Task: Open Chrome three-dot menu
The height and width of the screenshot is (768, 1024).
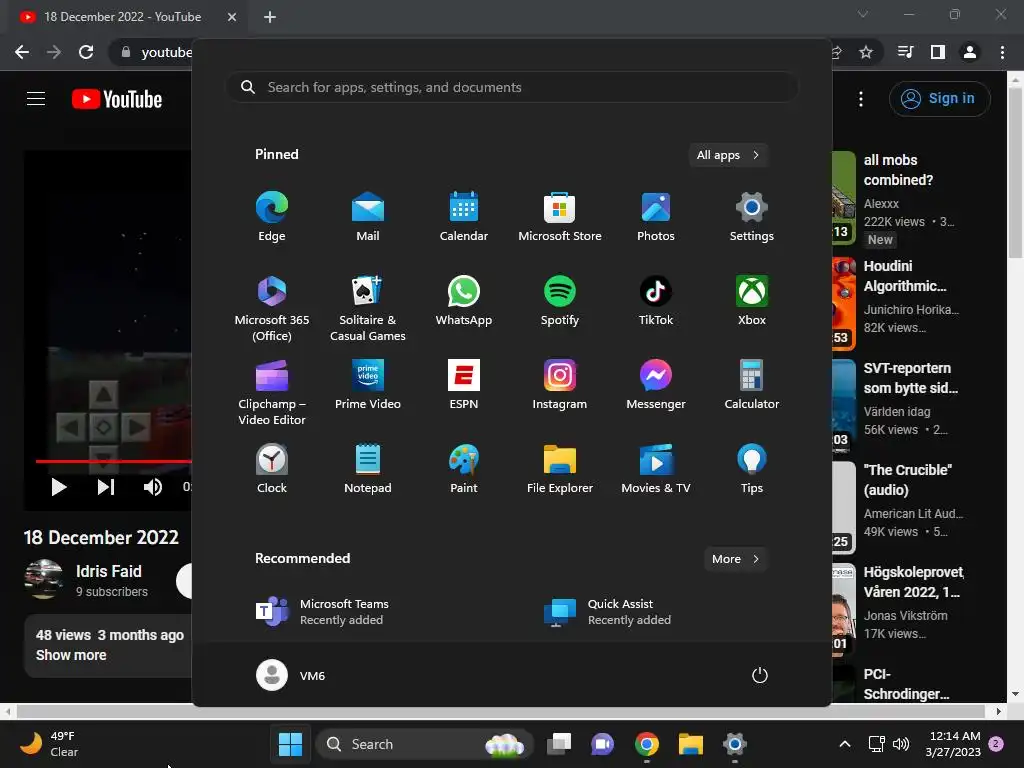Action: 1002,52
